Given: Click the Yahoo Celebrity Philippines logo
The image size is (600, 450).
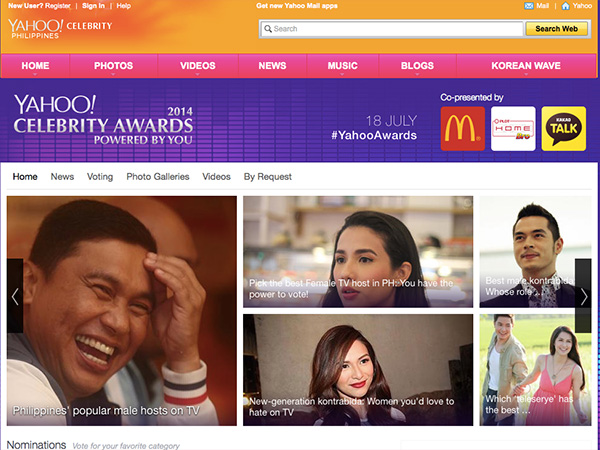Looking at the screenshot, I should pos(59,28).
